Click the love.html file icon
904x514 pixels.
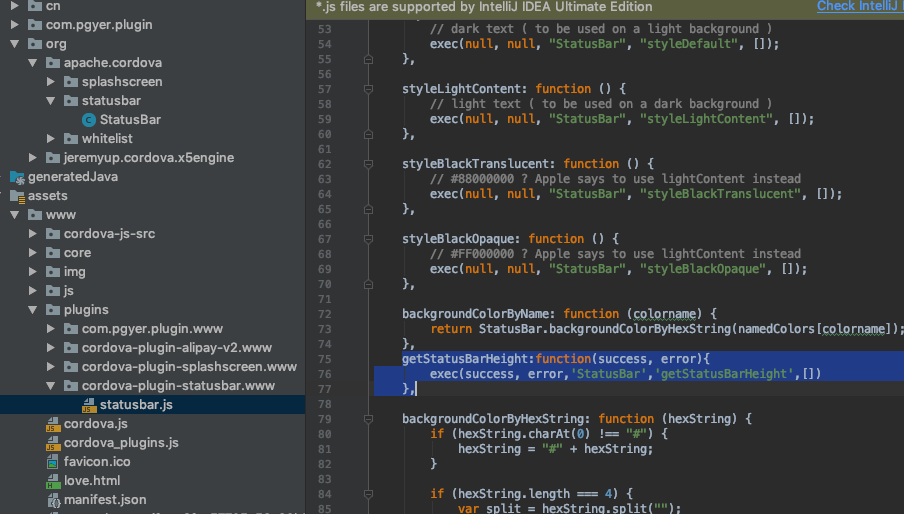(x=53, y=481)
